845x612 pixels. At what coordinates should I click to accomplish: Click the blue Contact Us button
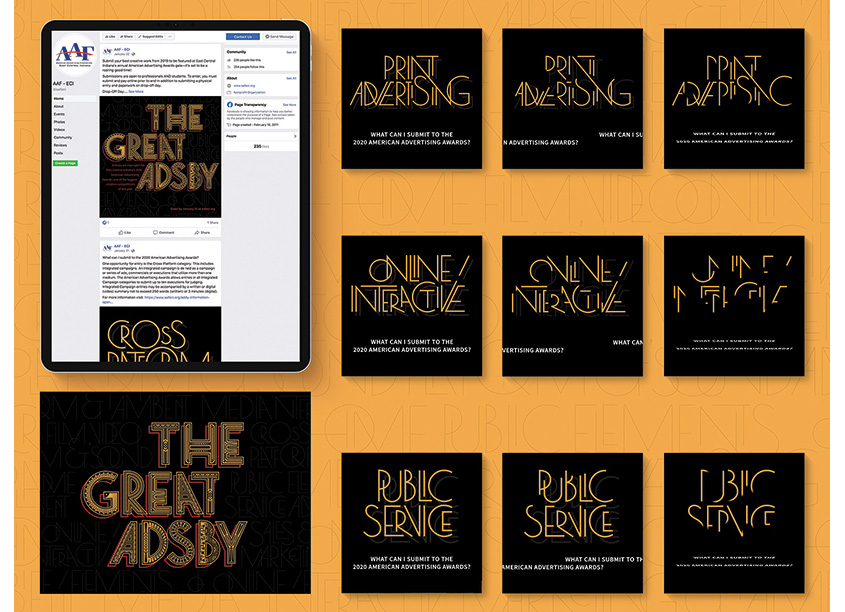[x=243, y=37]
